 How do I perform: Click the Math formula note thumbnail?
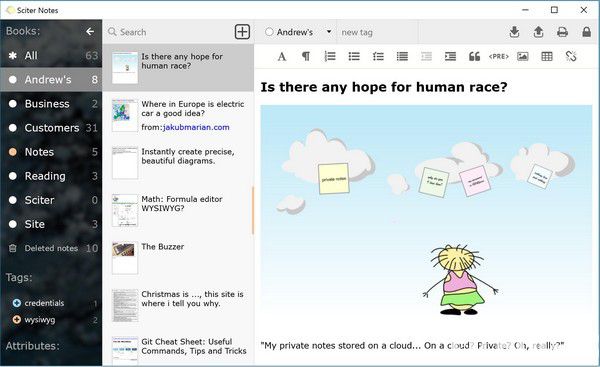tap(125, 210)
